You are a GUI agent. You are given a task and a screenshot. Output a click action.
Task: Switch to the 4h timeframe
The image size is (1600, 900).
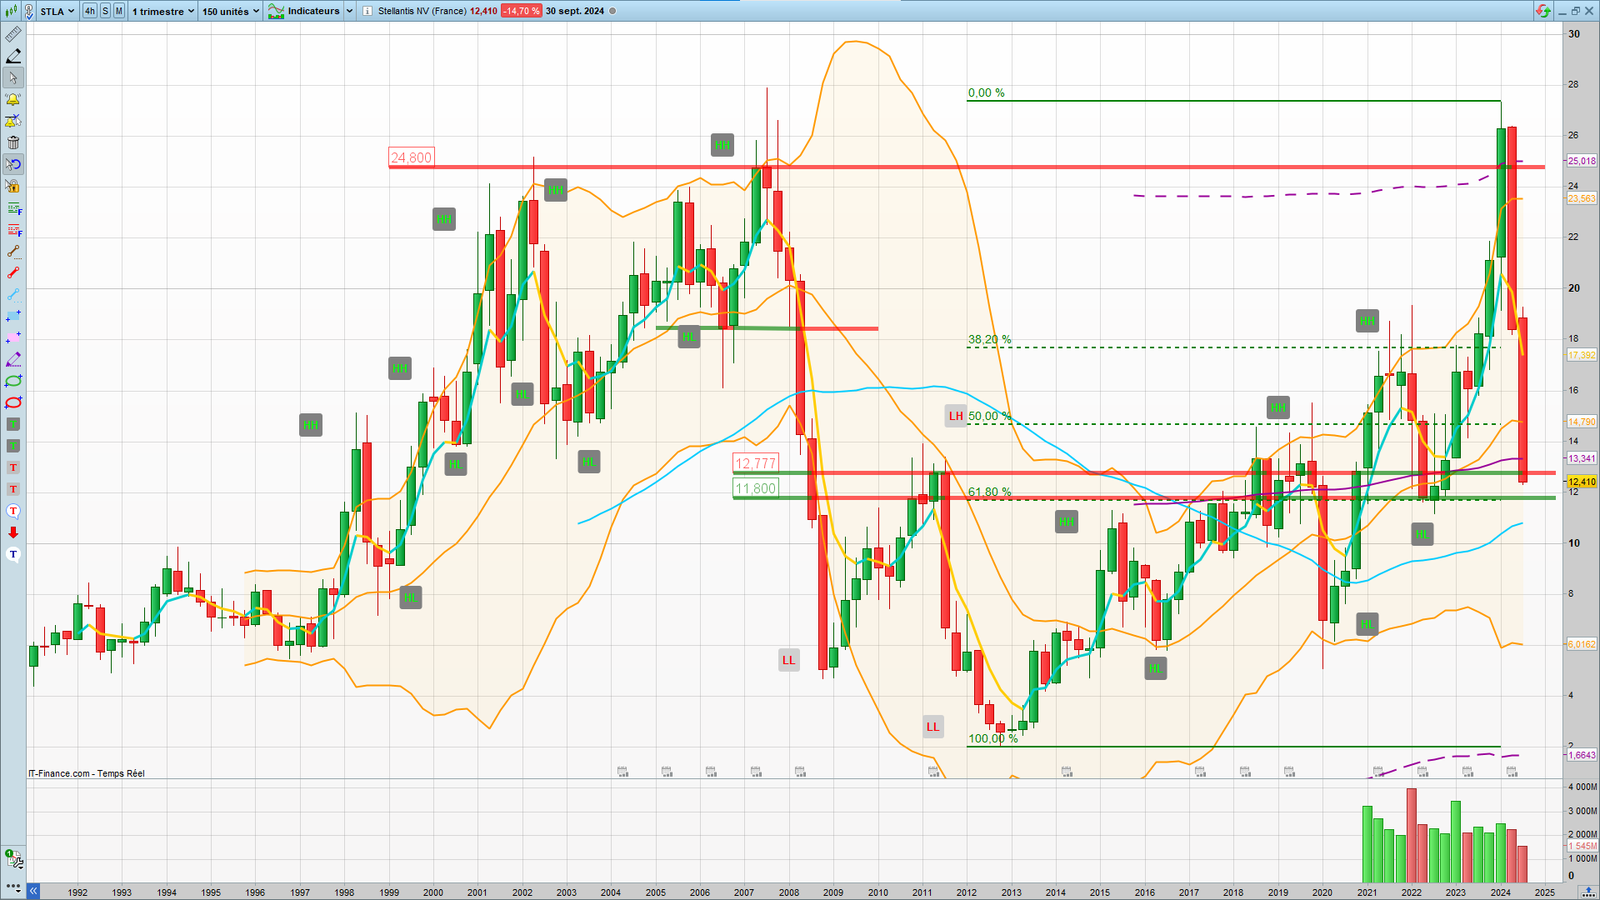[90, 11]
